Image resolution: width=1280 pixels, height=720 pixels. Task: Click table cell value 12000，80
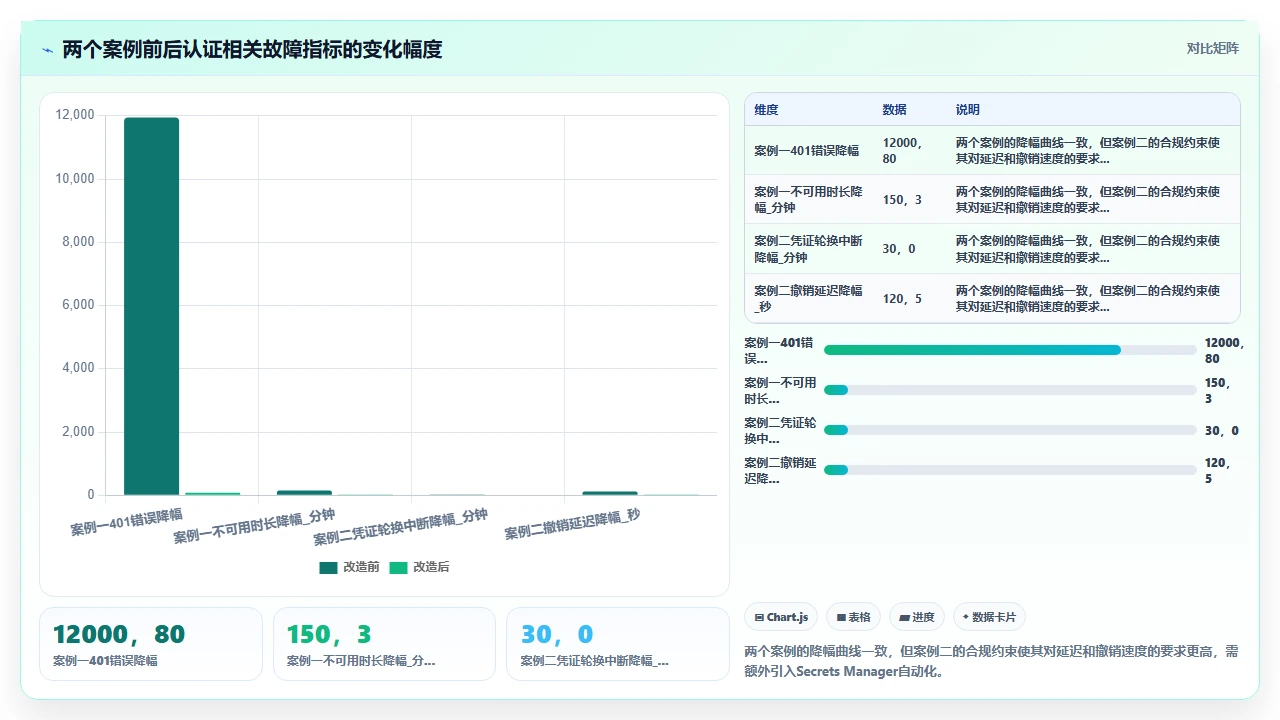click(x=904, y=150)
